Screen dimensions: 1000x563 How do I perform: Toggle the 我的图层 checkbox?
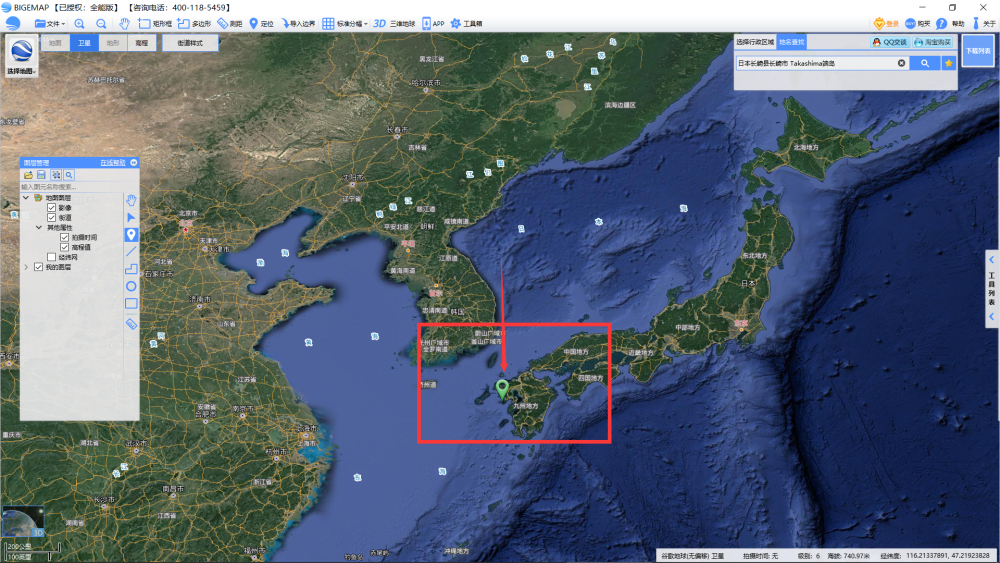(39, 267)
